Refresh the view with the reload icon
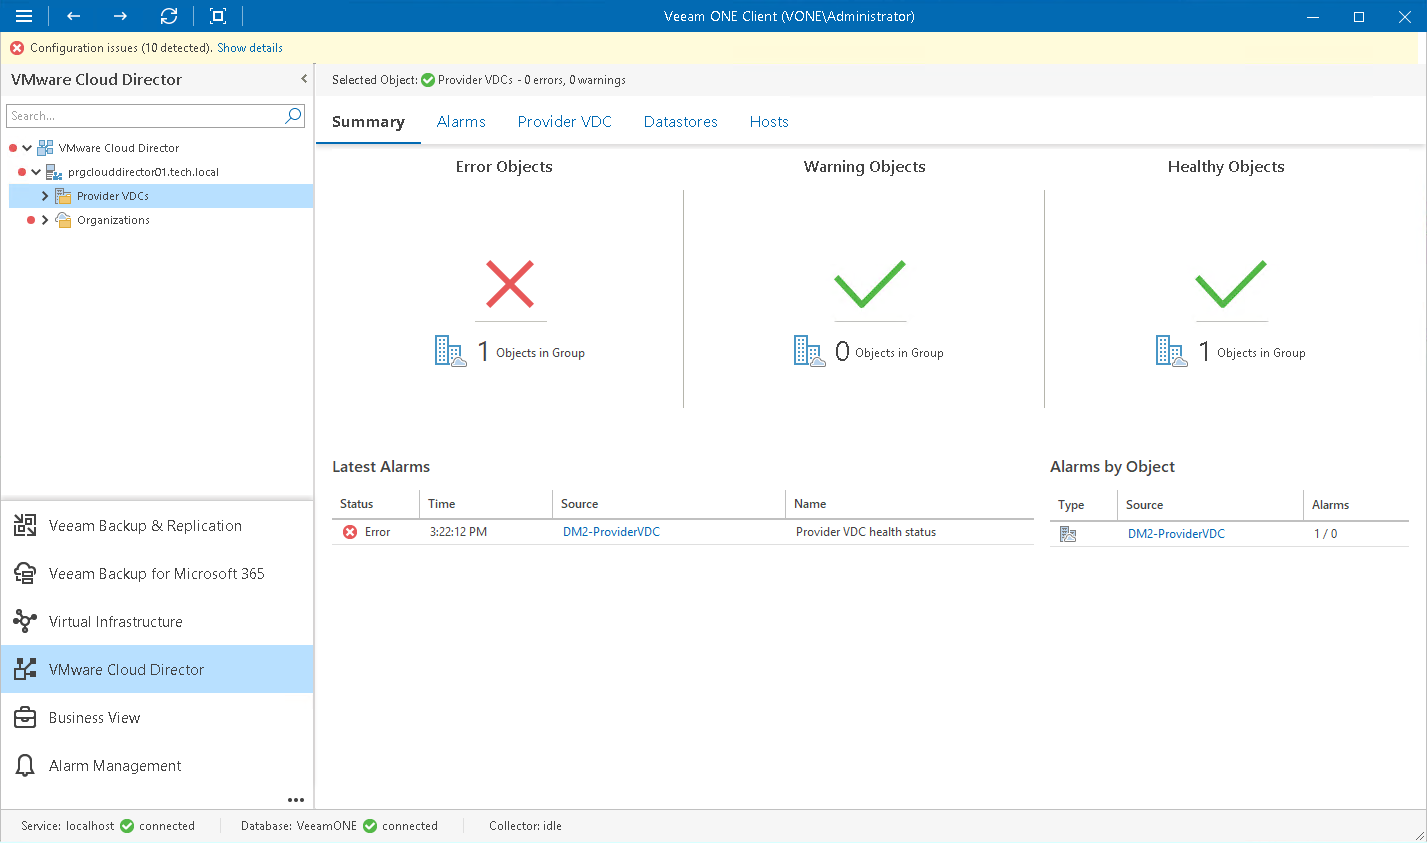The width and height of the screenshot is (1427, 843). click(x=169, y=16)
